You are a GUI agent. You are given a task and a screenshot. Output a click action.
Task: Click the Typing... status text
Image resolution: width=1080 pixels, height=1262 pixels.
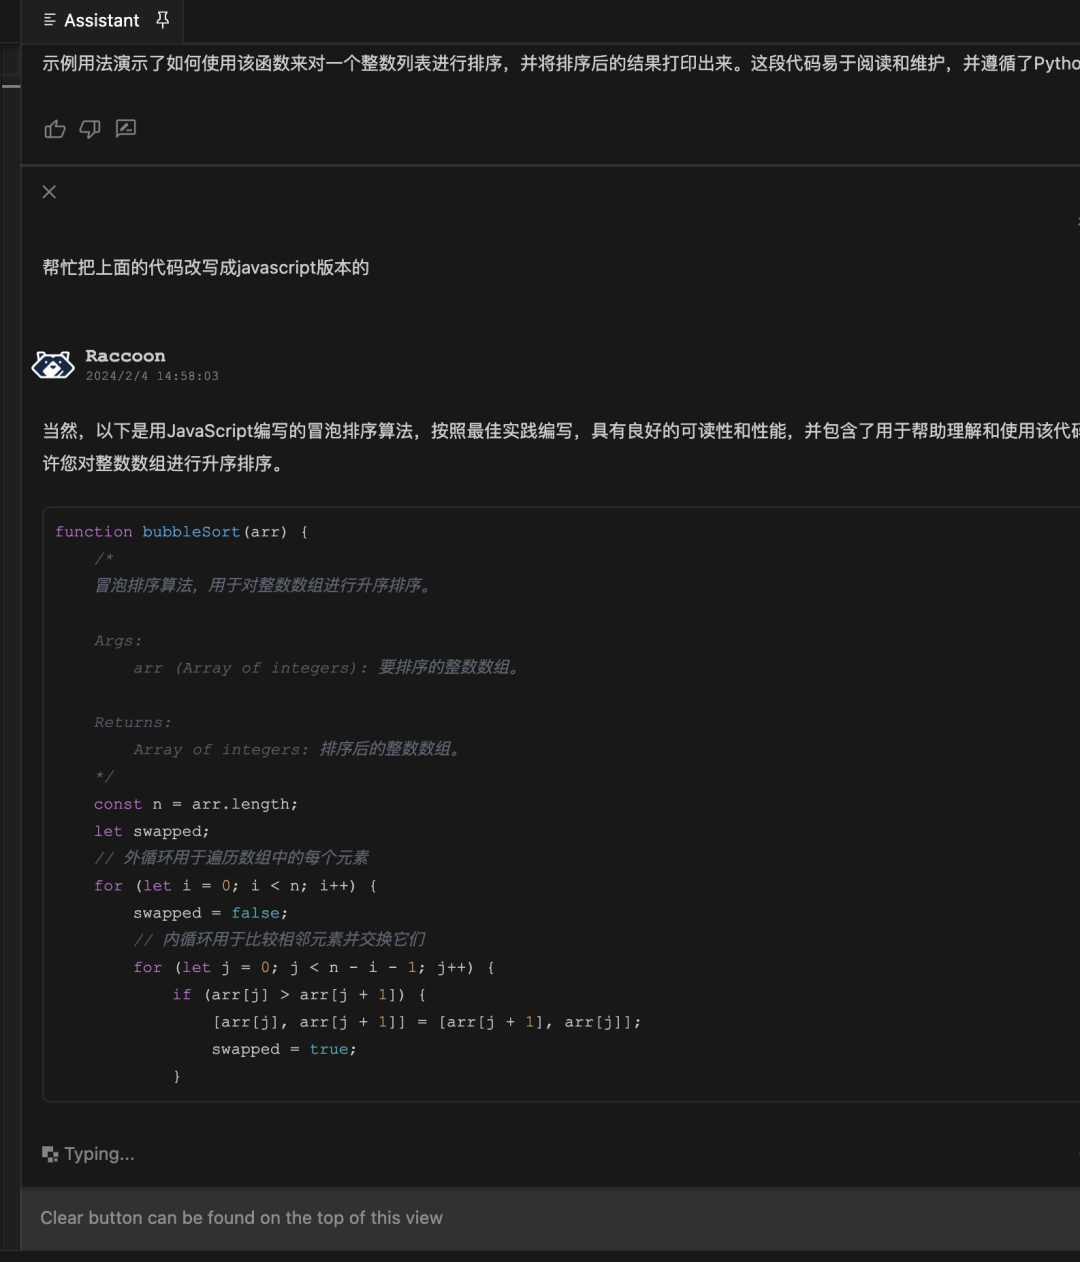click(x=99, y=1154)
